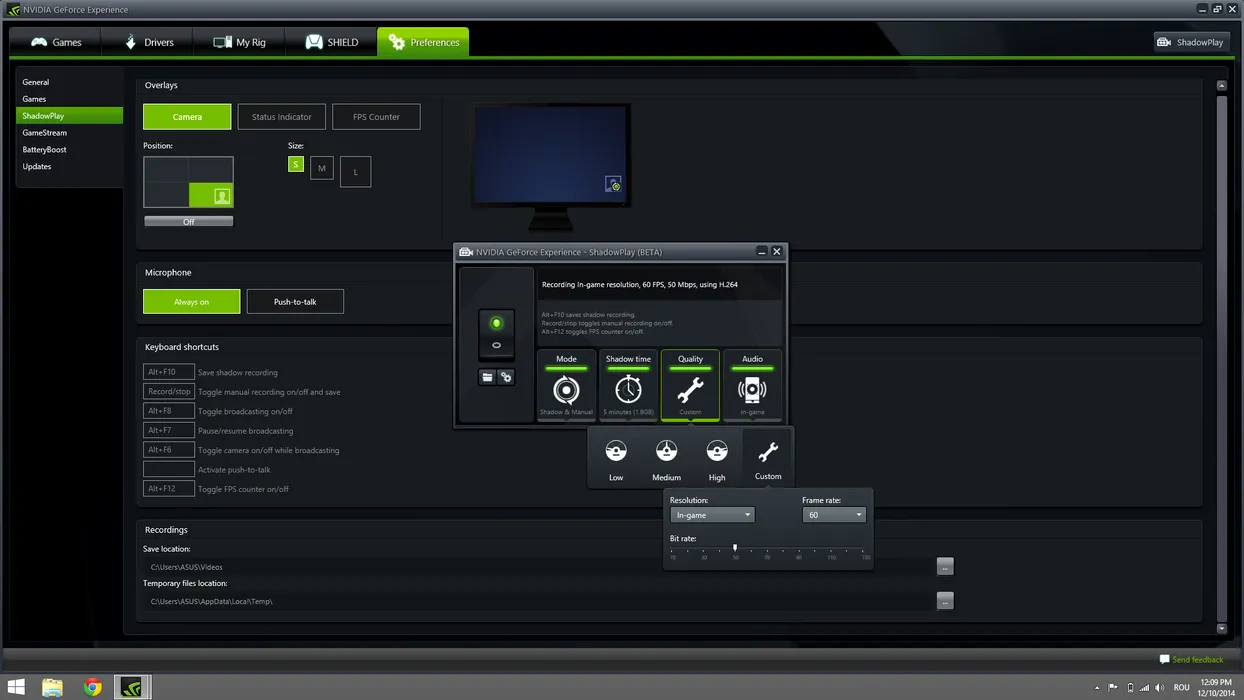Adjust the Bit rate slider

pyautogui.click(x=735, y=548)
